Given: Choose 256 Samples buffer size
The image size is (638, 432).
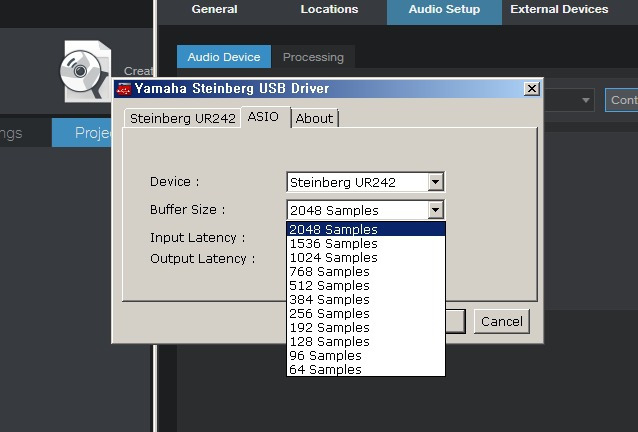Looking at the screenshot, I should coord(365,313).
